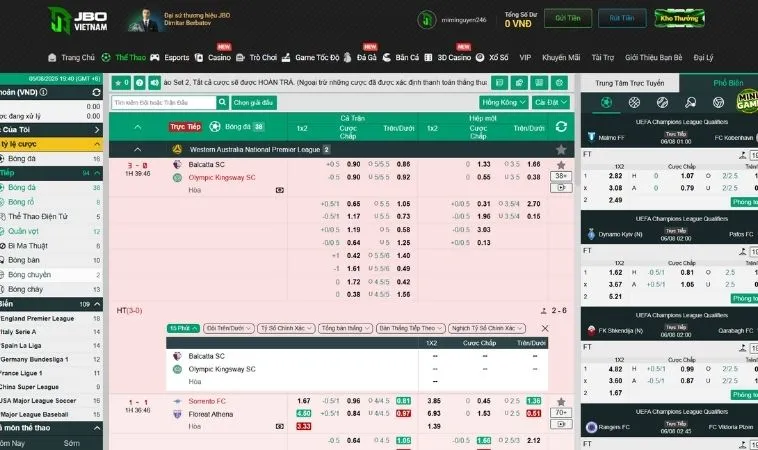Open Esports in main navigation
Screen dimensions: 758x450
[x=176, y=58]
